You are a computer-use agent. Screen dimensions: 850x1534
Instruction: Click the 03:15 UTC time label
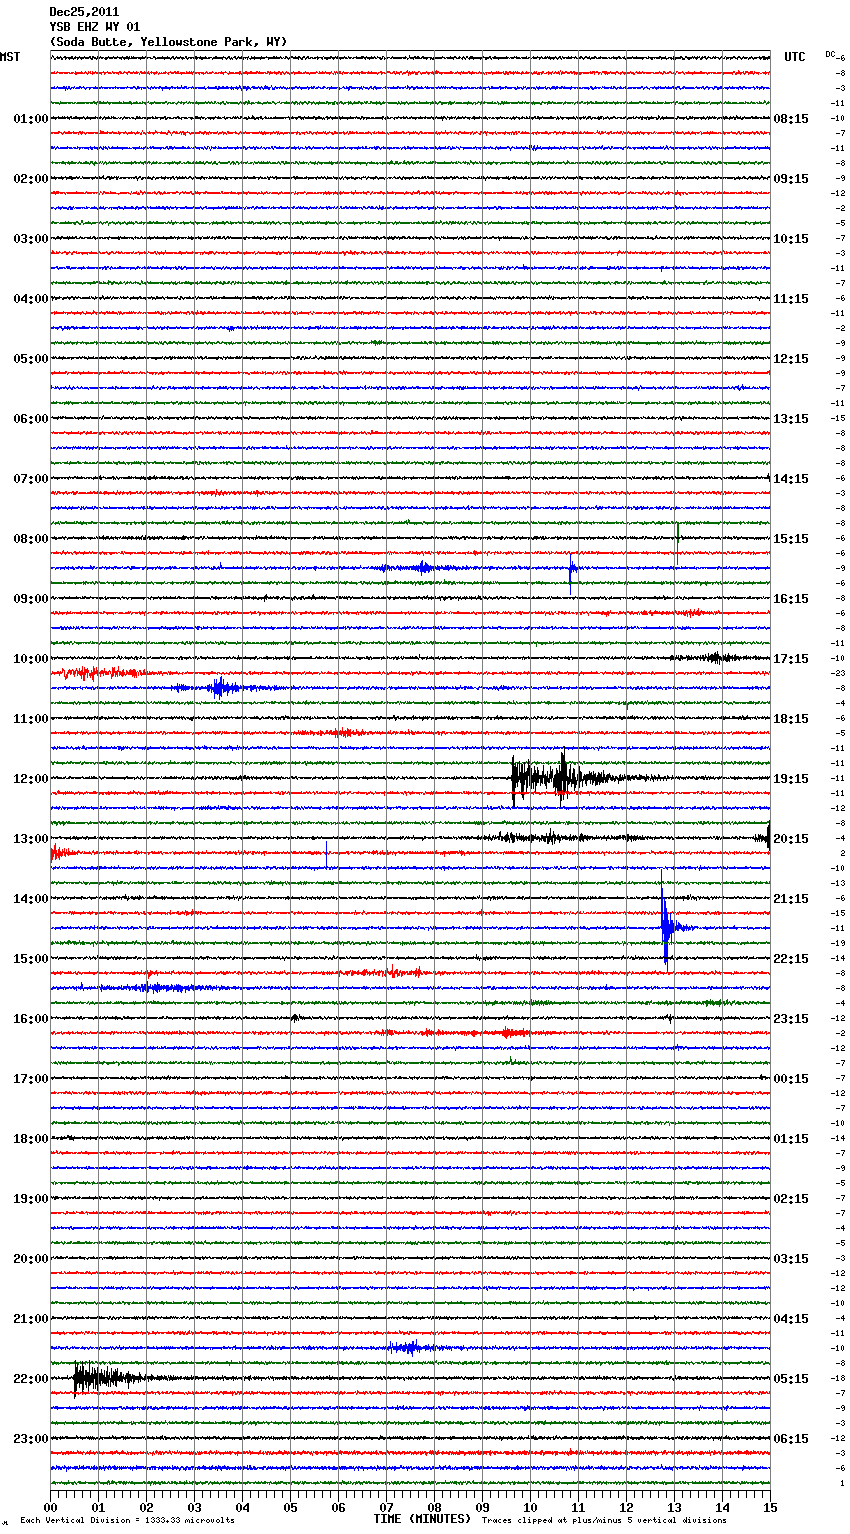791,1259
